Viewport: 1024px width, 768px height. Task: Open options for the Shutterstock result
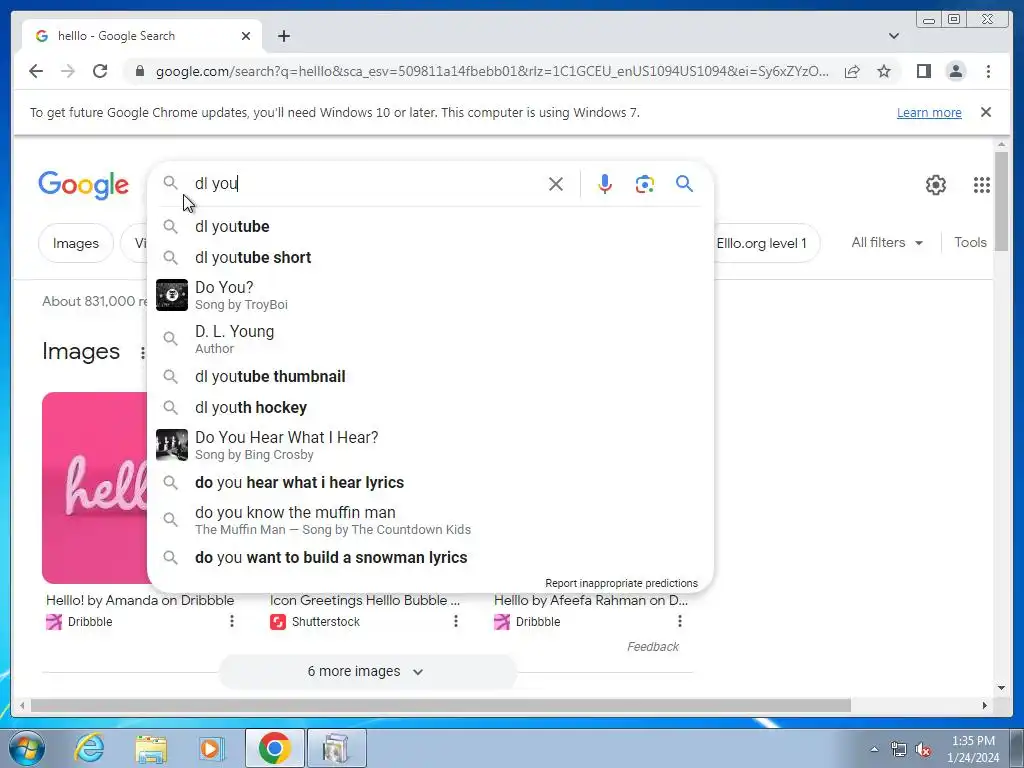click(x=455, y=621)
